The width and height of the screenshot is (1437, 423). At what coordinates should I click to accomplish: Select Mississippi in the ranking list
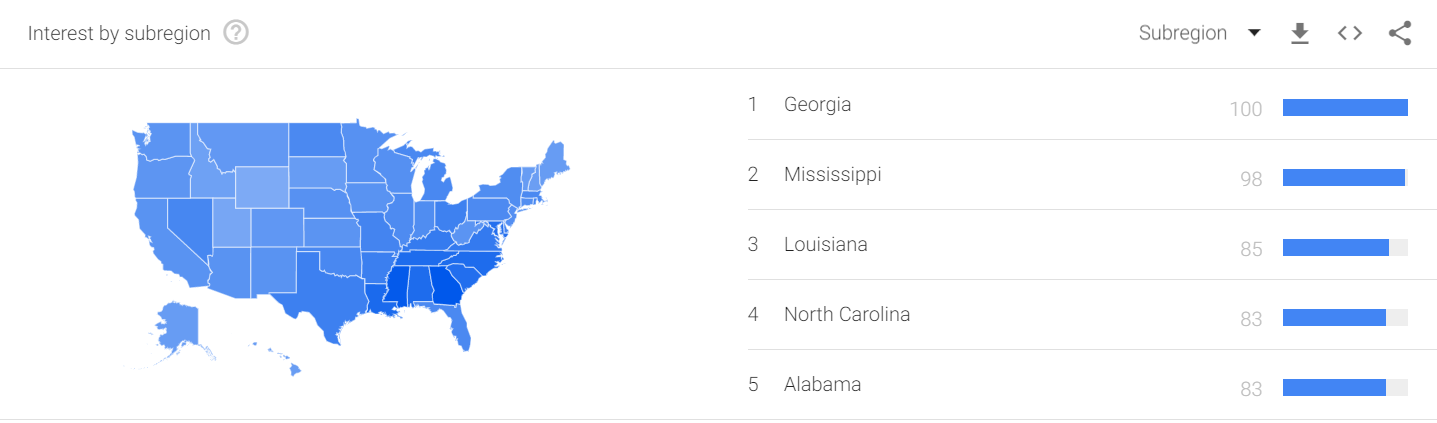[832, 174]
